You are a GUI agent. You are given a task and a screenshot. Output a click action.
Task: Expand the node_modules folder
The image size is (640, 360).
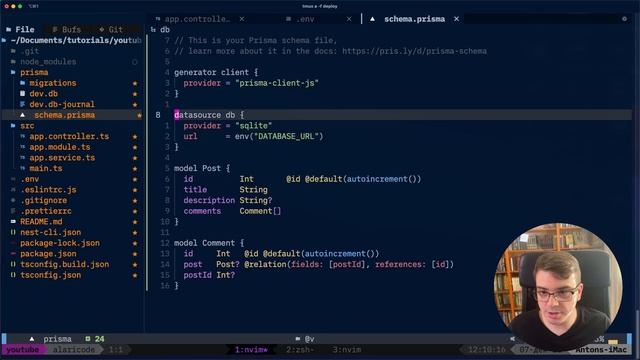(x=48, y=62)
